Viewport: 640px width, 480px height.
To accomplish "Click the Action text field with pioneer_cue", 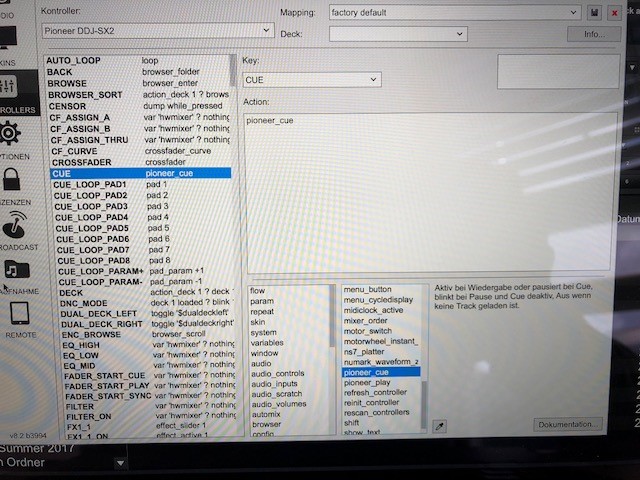I will click(x=429, y=193).
